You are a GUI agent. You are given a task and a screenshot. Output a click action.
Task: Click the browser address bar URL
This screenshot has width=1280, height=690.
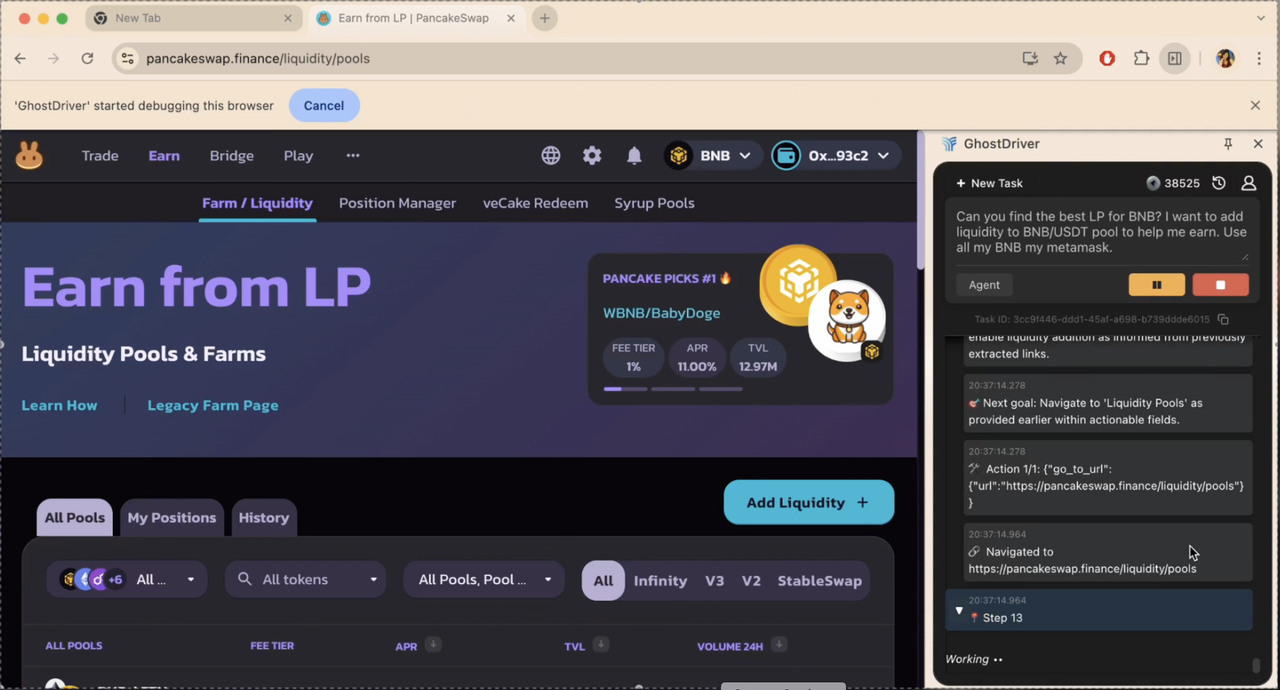click(x=258, y=59)
